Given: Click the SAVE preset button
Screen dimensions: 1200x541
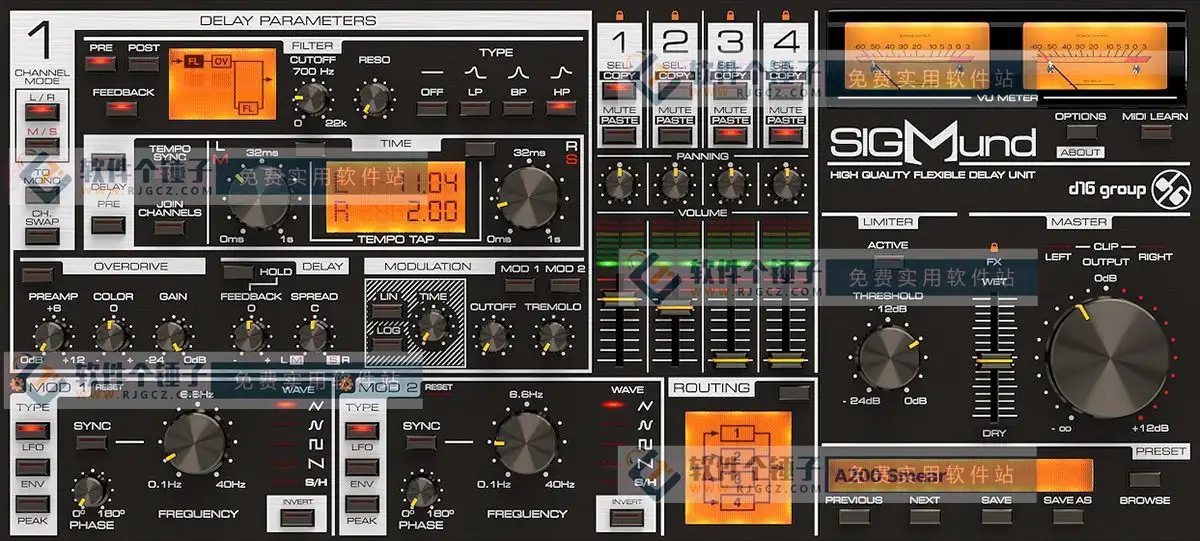Looking at the screenshot, I should coord(996,516).
